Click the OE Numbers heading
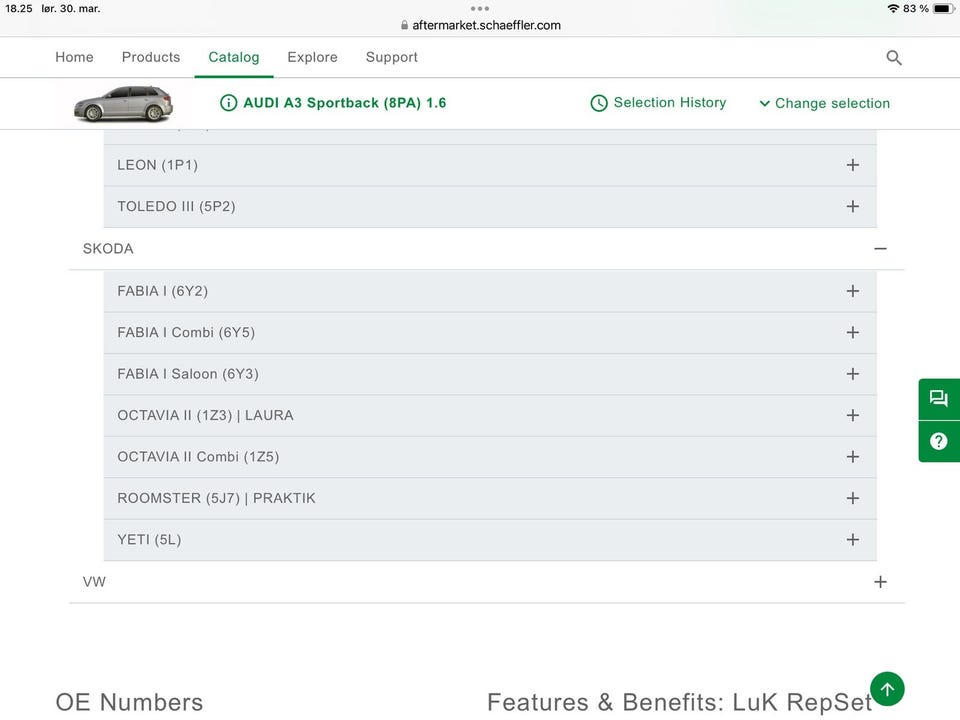This screenshot has width=960, height=720. coord(129,702)
